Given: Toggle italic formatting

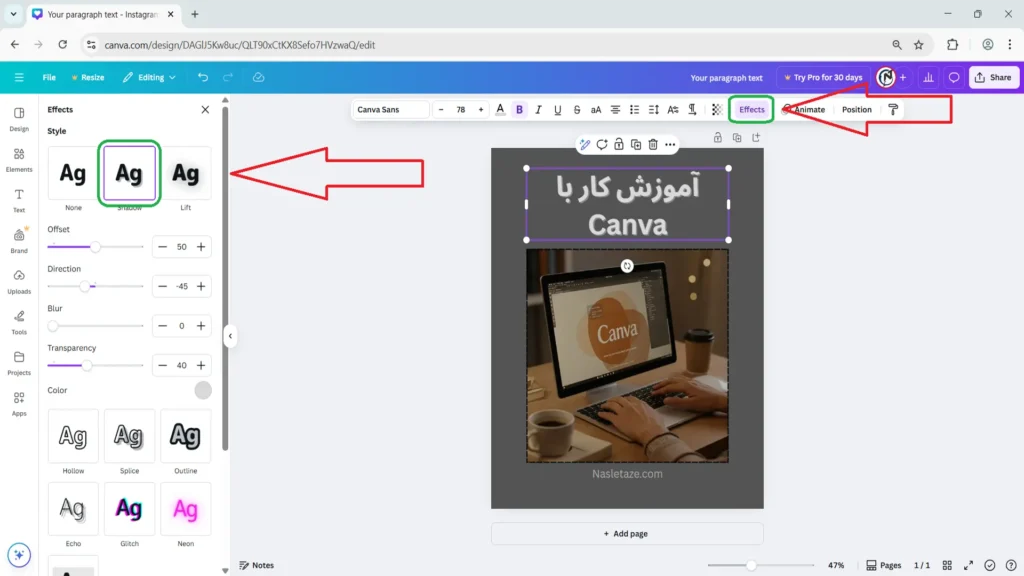Looking at the screenshot, I should coord(538,110).
